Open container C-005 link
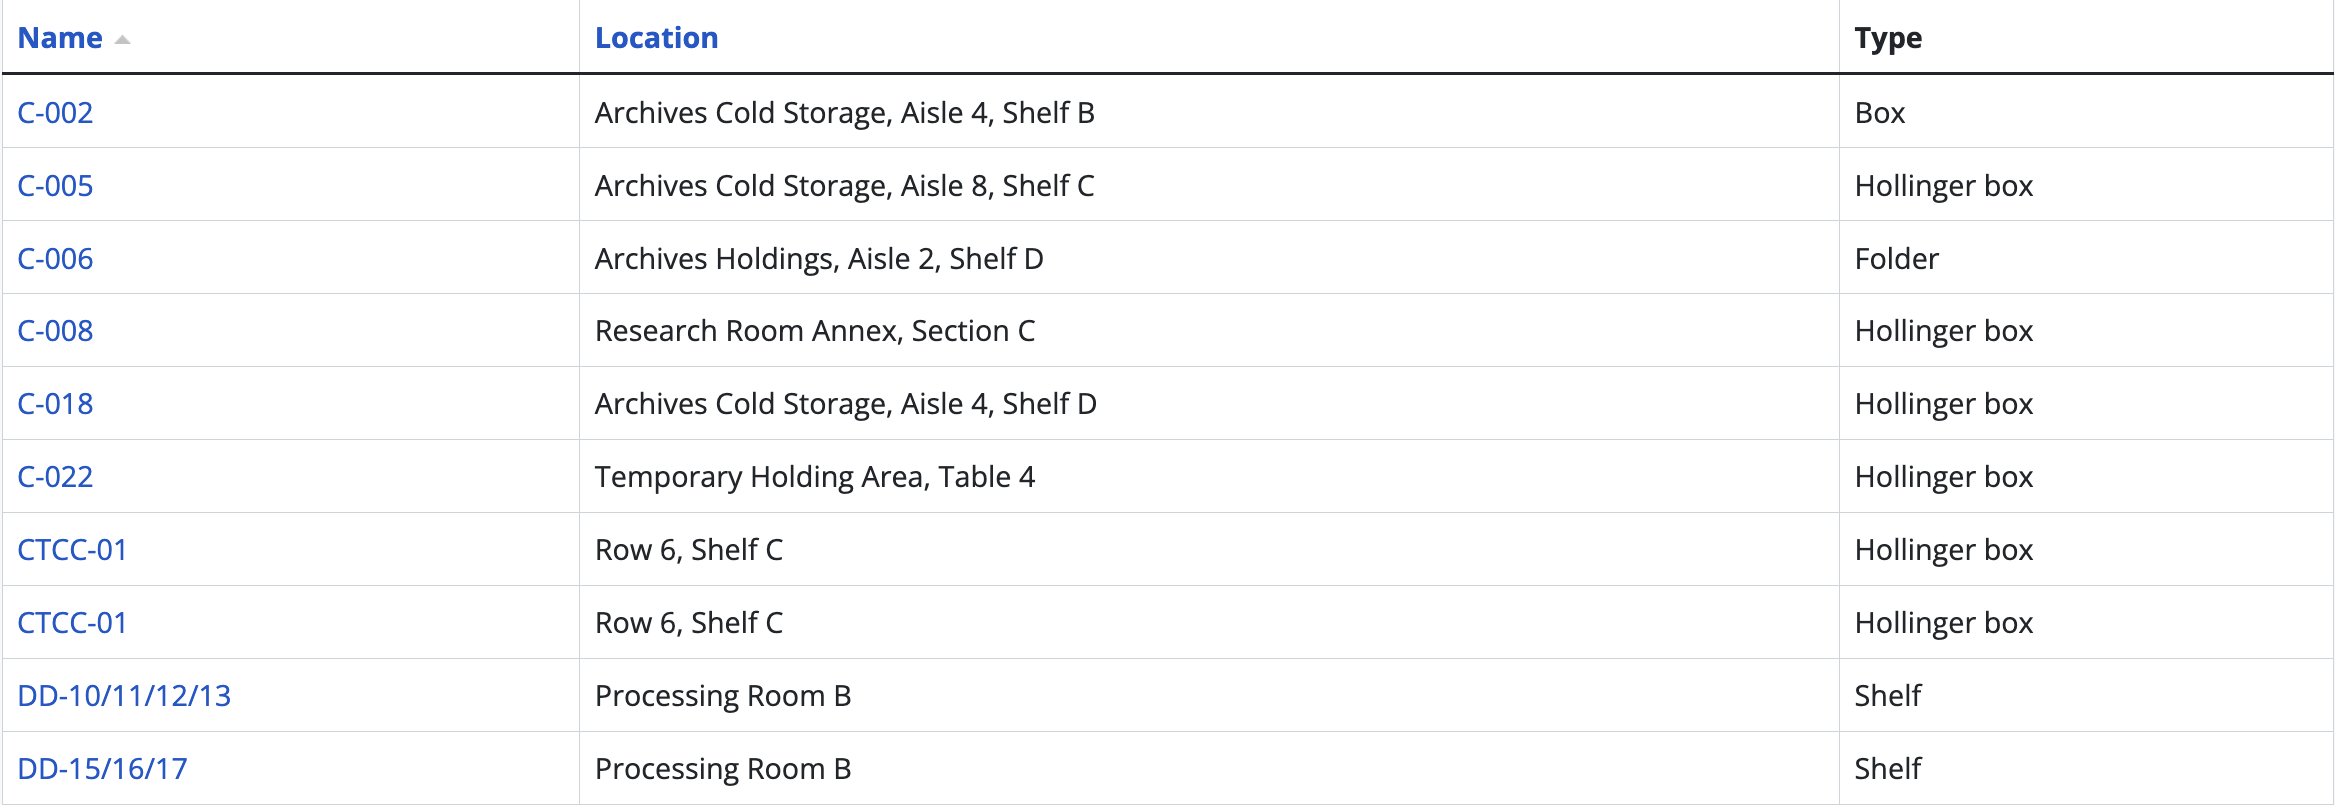 (x=55, y=186)
